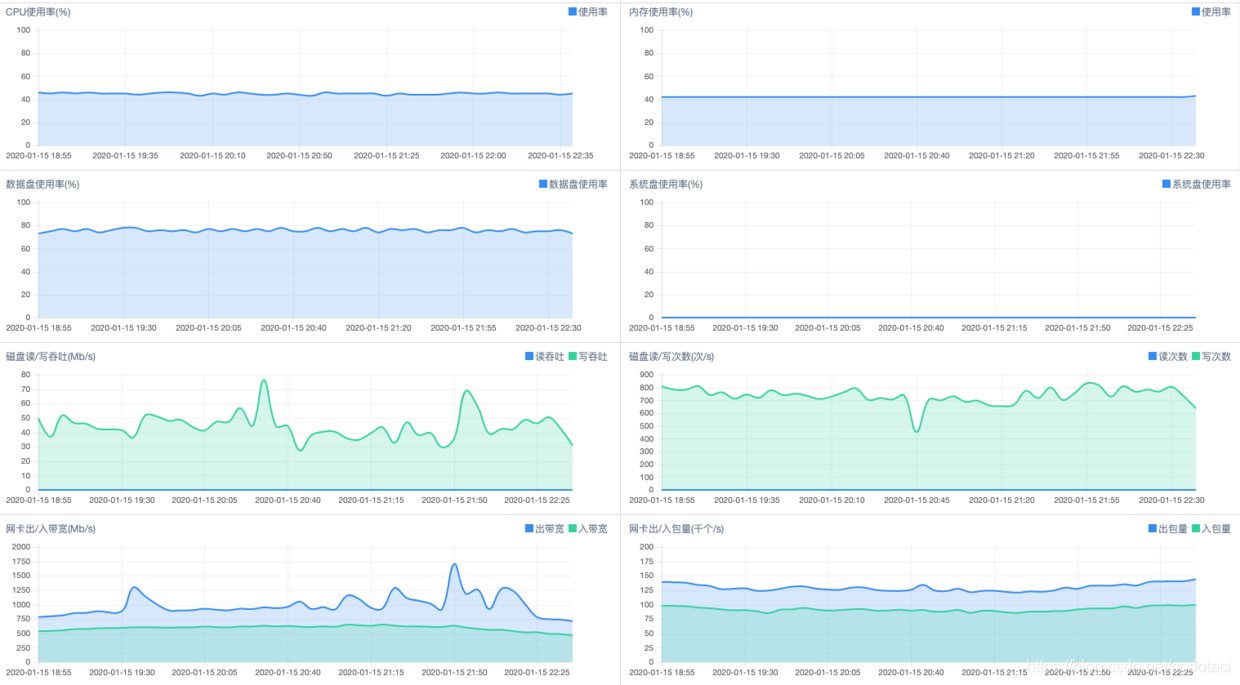Click the 1250 y-axis value on 网卡出/入带宽 chart

point(21,590)
